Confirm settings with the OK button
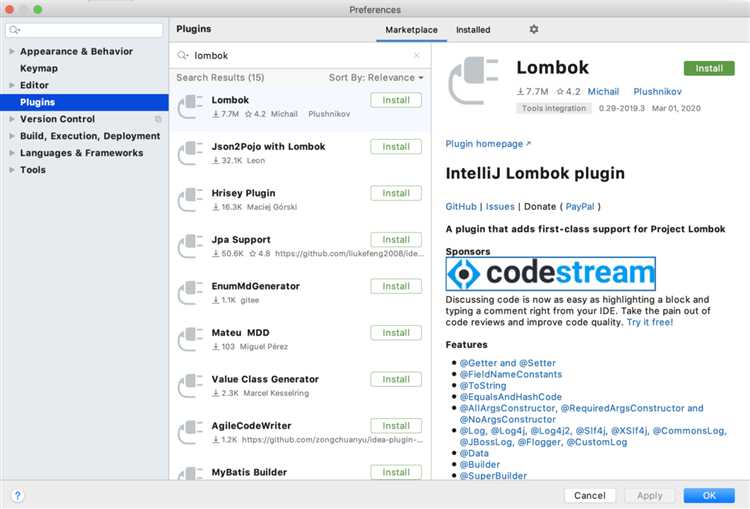 click(709, 495)
